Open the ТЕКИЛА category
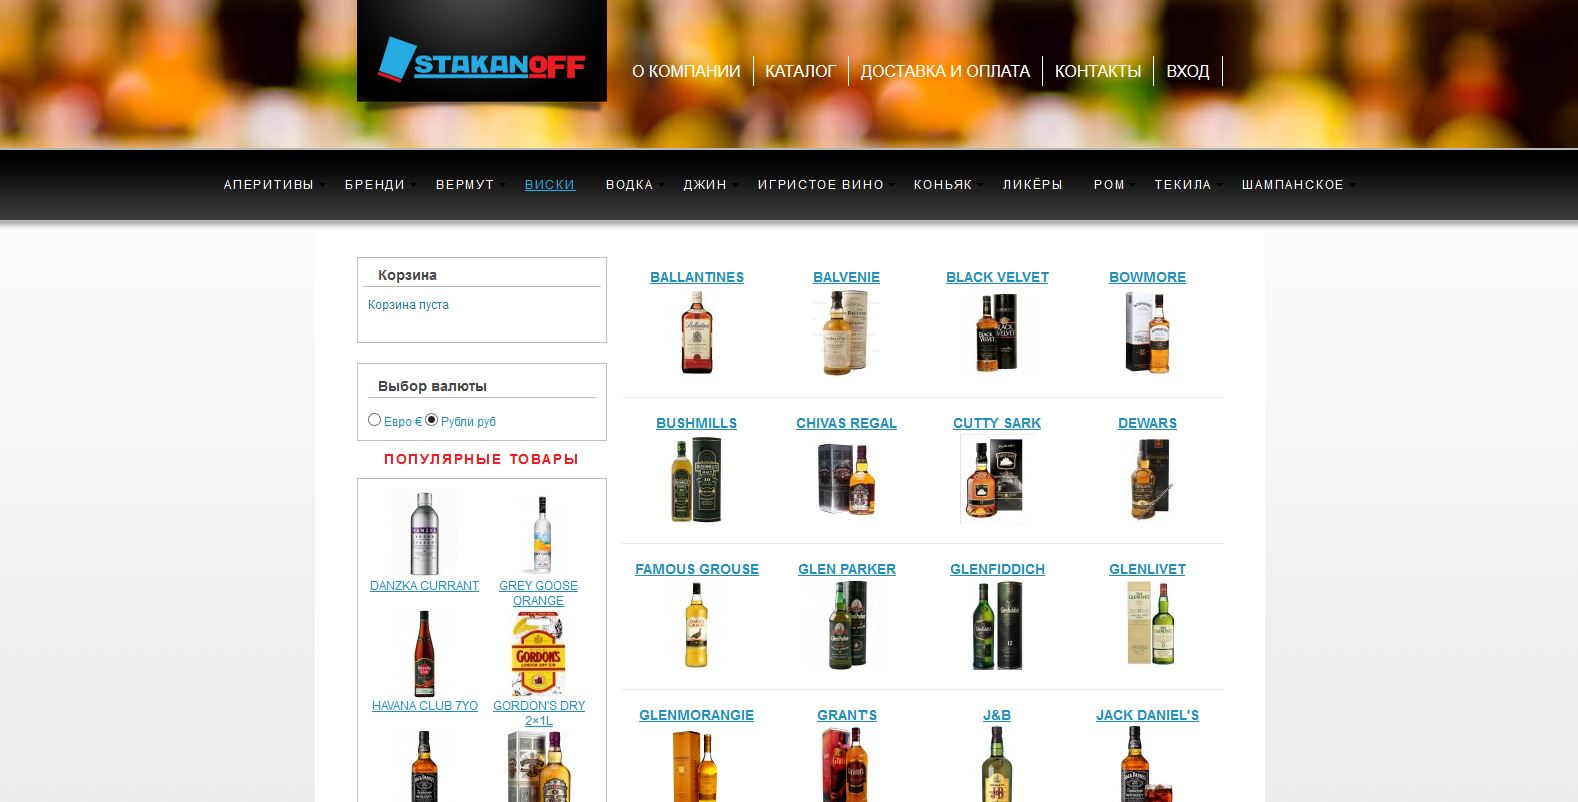 (1183, 185)
